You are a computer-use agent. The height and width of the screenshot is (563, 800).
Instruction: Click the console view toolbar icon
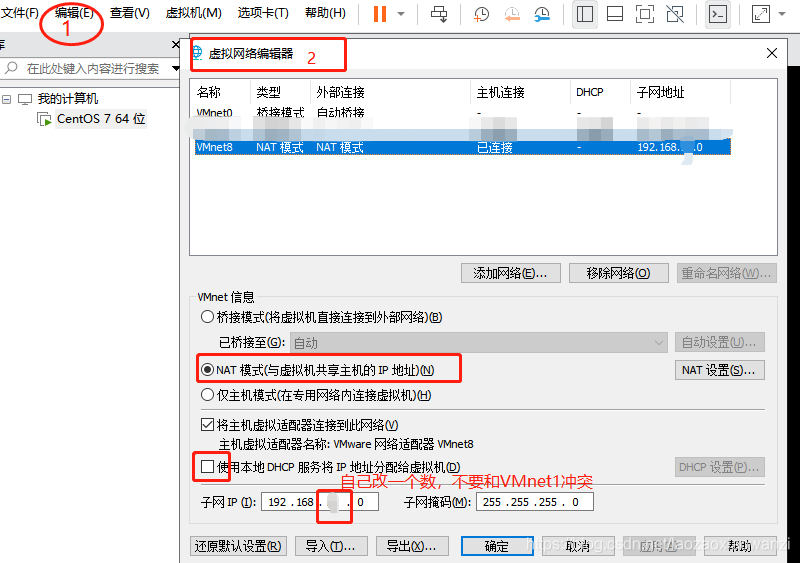point(718,14)
